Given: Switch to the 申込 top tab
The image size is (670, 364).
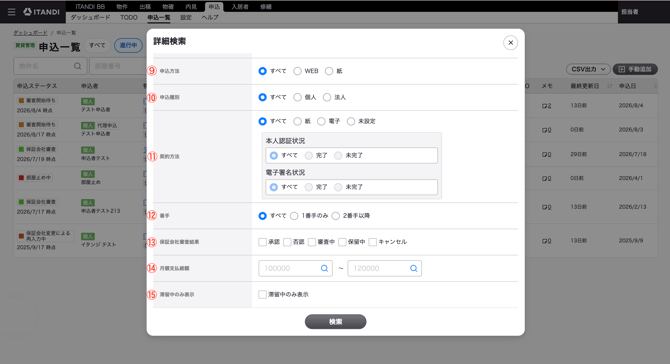Looking at the screenshot, I should click(214, 6).
